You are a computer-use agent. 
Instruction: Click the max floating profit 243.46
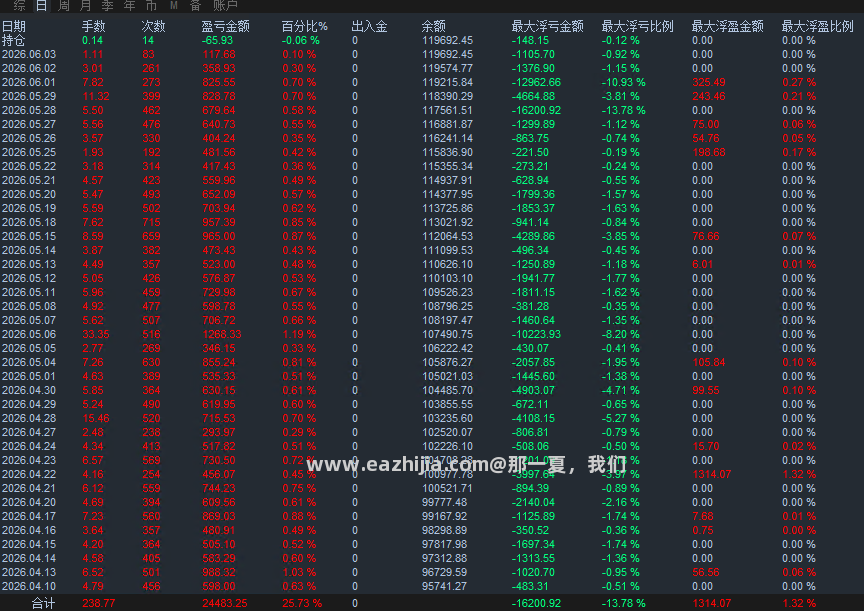(709, 96)
